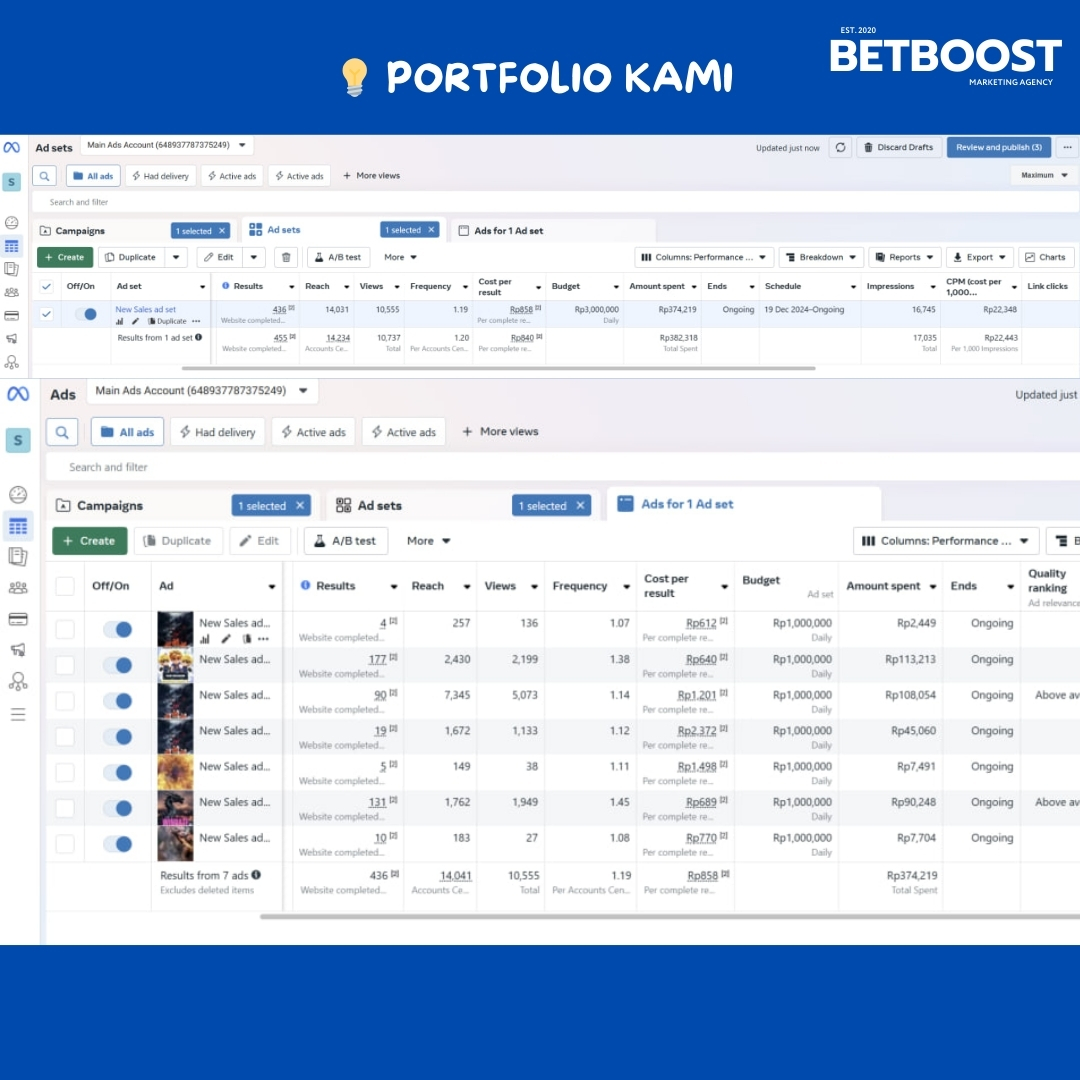
Task: Click the Edit button in Ad sets toolbar
Action: pos(219,257)
